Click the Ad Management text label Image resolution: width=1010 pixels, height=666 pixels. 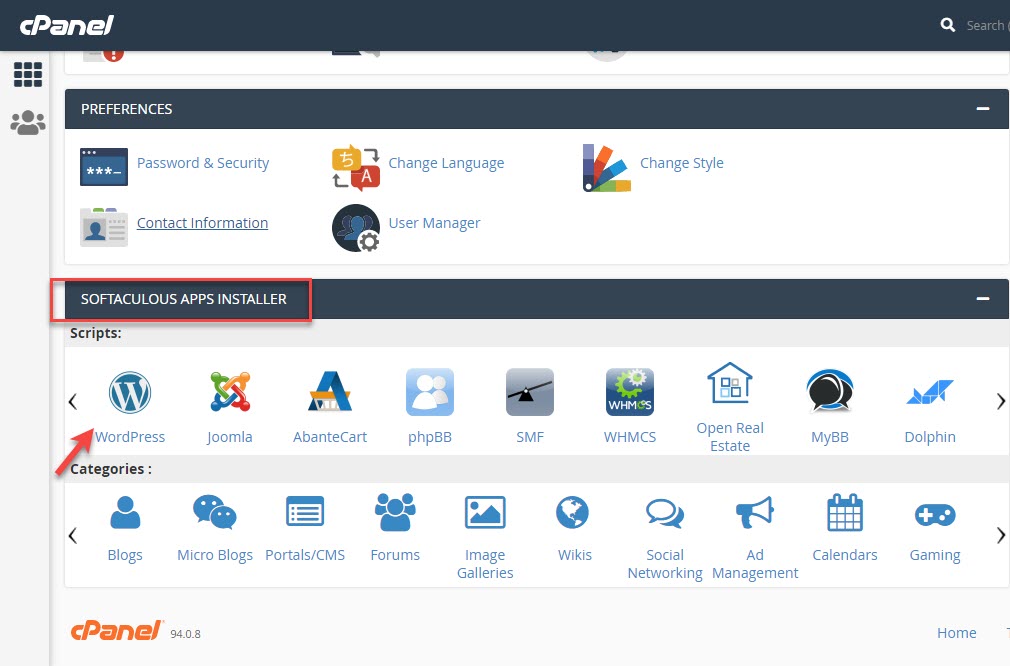click(x=755, y=564)
